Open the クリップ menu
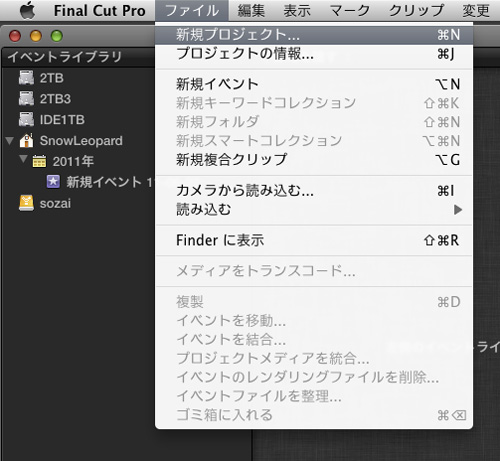This screenshot has height=461, width=500. [x=416, y=11]
